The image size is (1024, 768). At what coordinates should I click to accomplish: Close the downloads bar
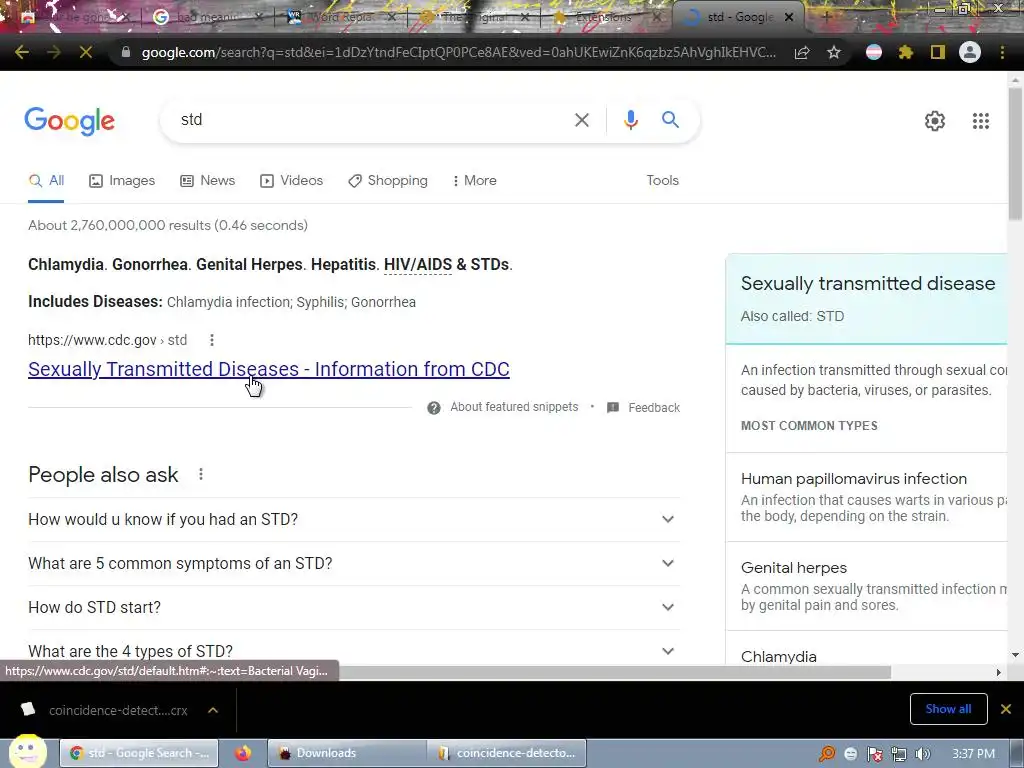1006,709
